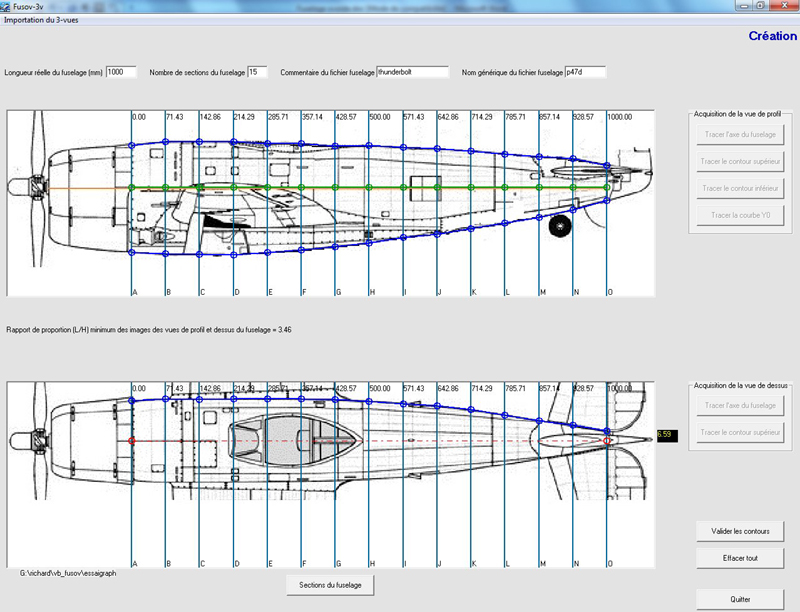The image size is (800, 612).
Task: Click section letter "A" under the profile view
Action: (135, 292)
